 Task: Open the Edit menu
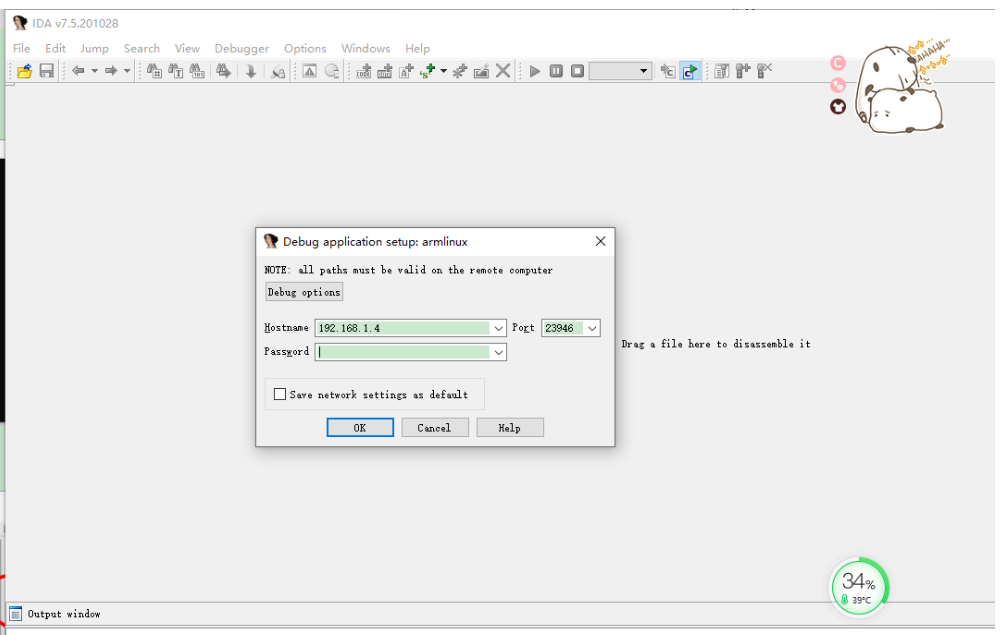(x=55, y=49)
